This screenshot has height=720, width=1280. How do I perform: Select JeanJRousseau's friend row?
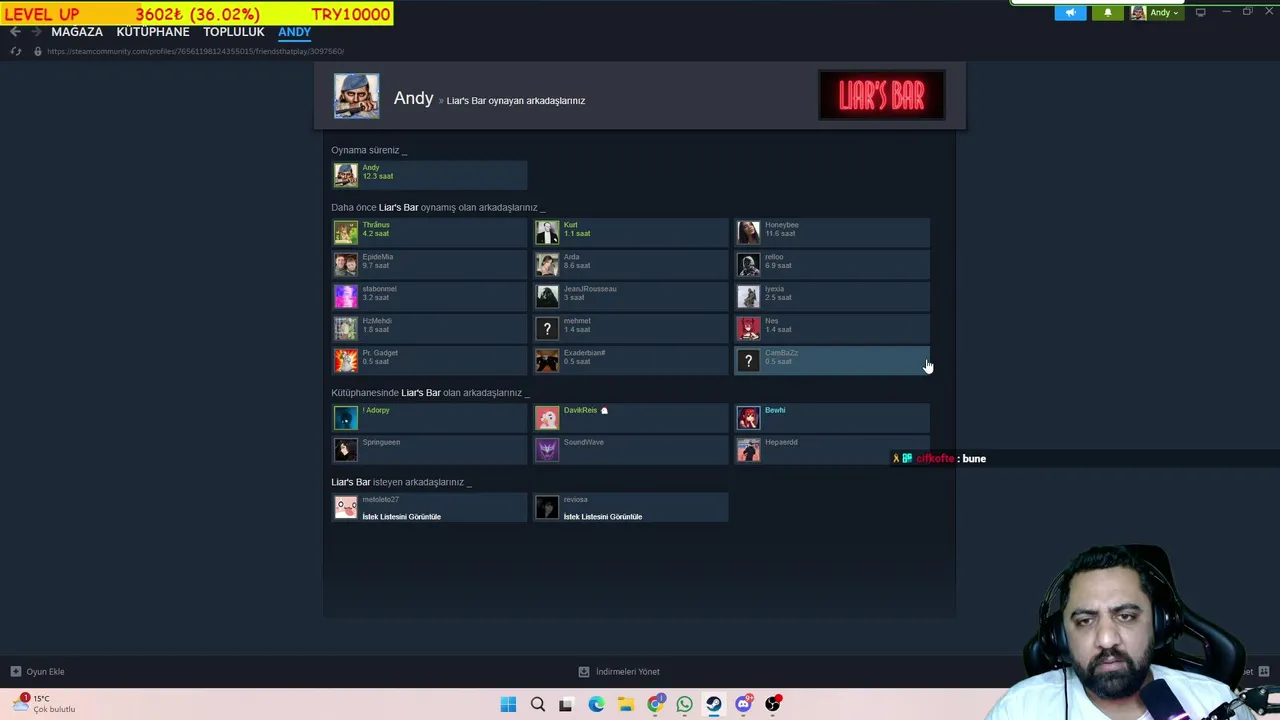point(631,296)
